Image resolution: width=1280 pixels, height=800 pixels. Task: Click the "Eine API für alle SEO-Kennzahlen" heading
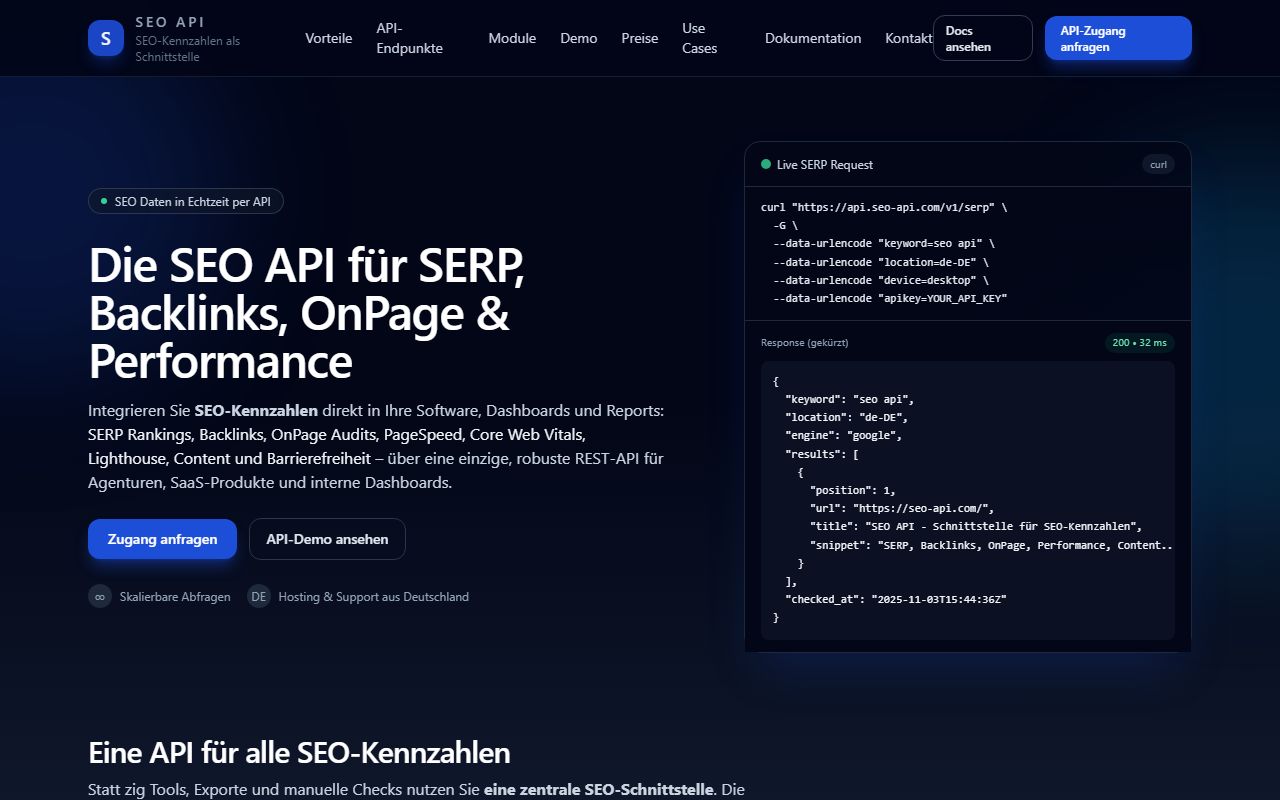click(299, 752)
